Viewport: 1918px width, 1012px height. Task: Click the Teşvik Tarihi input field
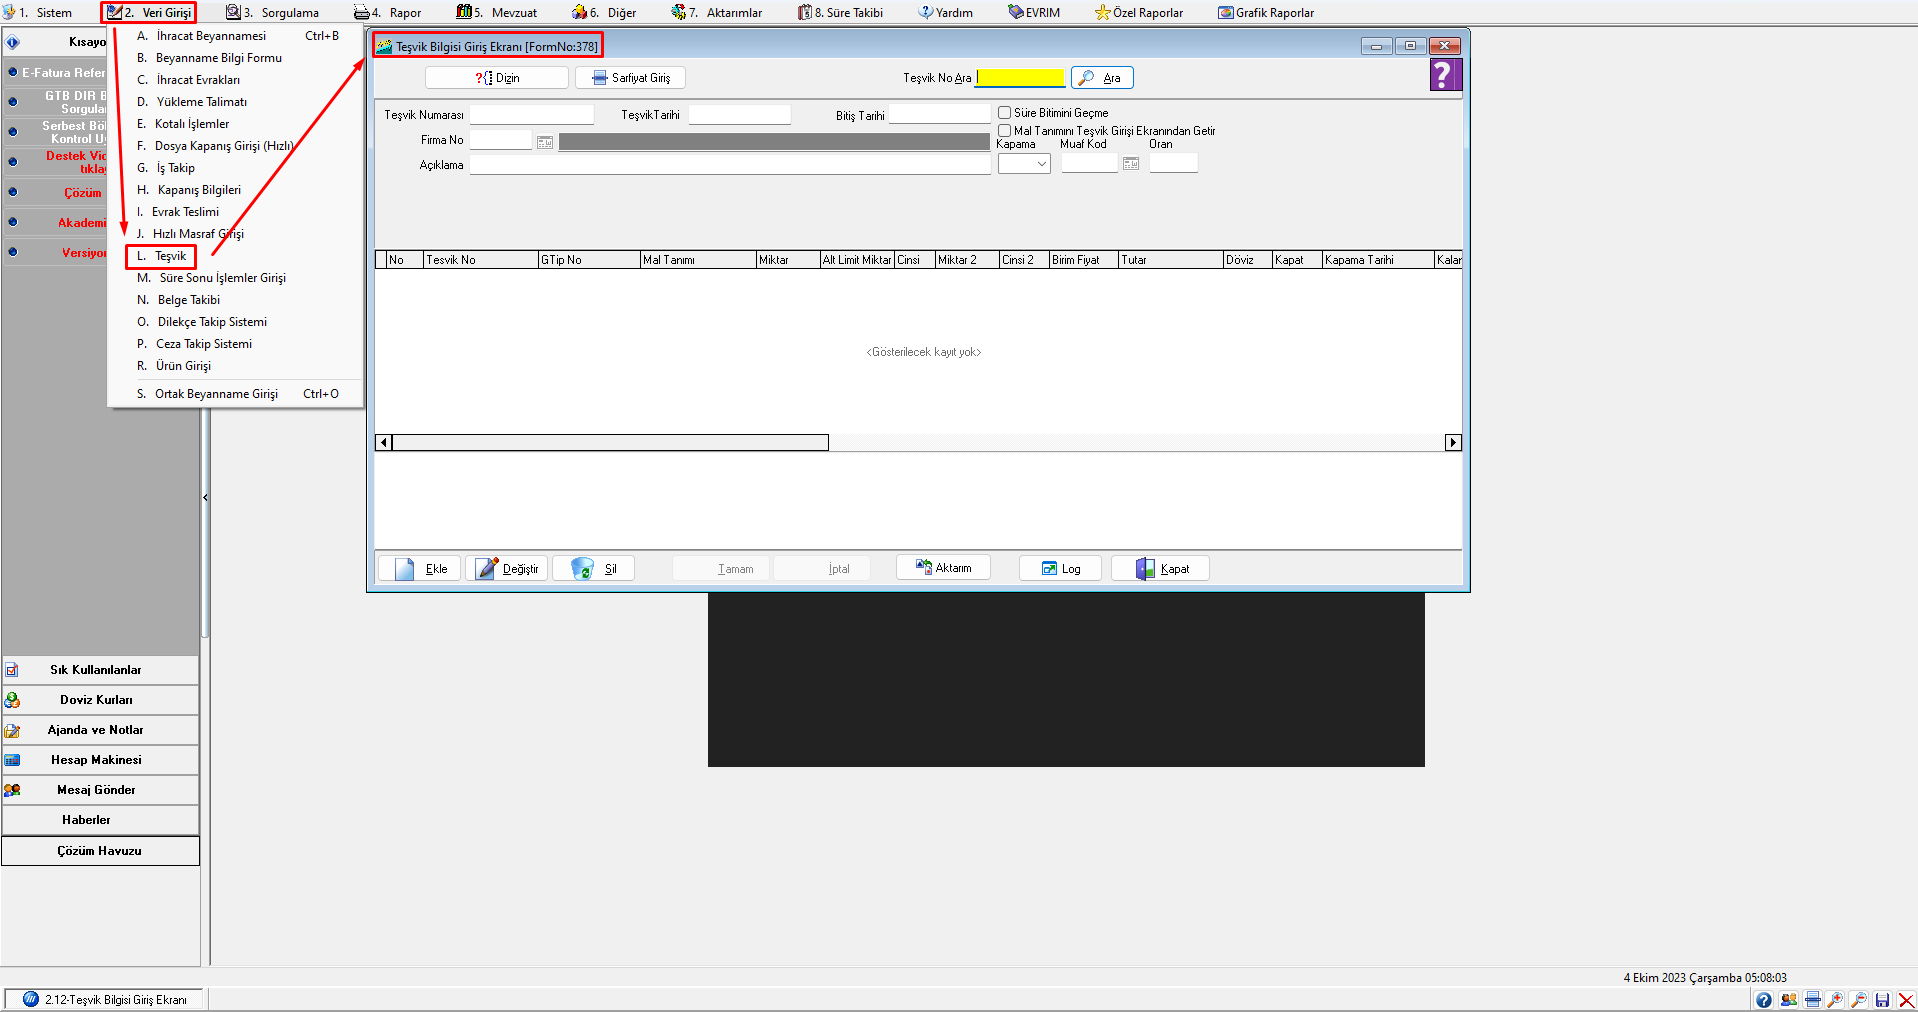[x=740, y=115]
